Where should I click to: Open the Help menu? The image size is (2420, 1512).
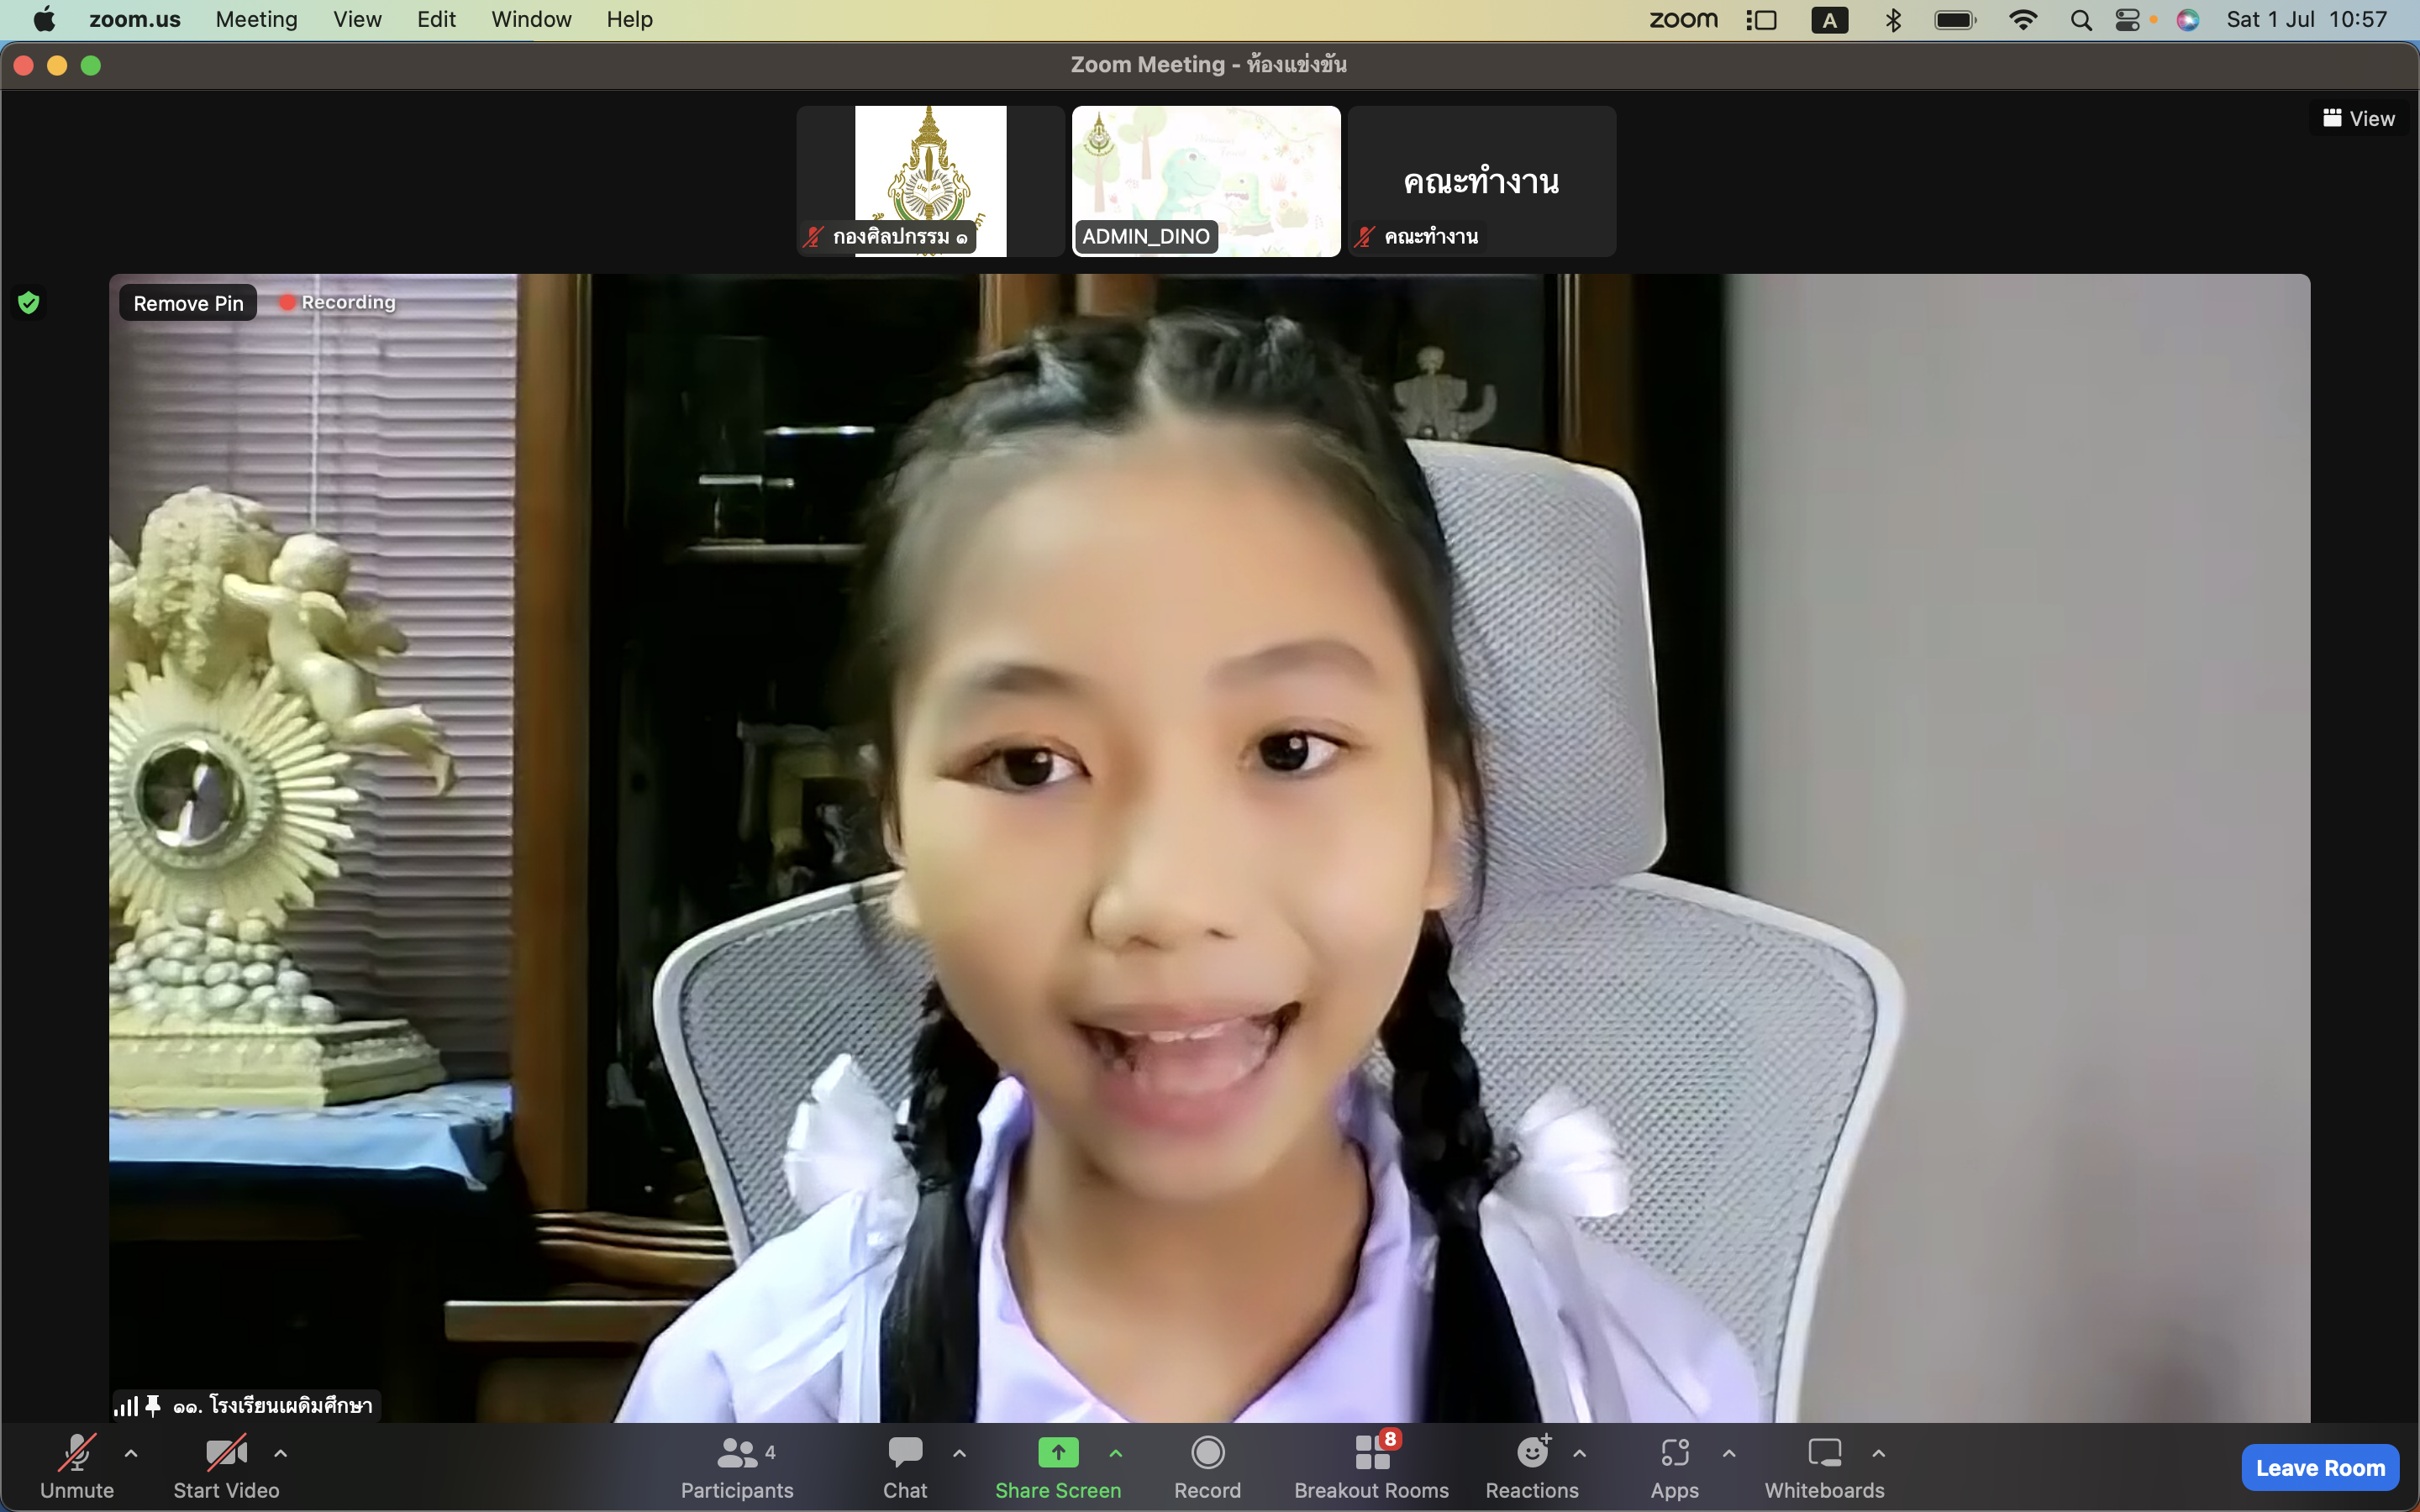[x=628, y=19]
